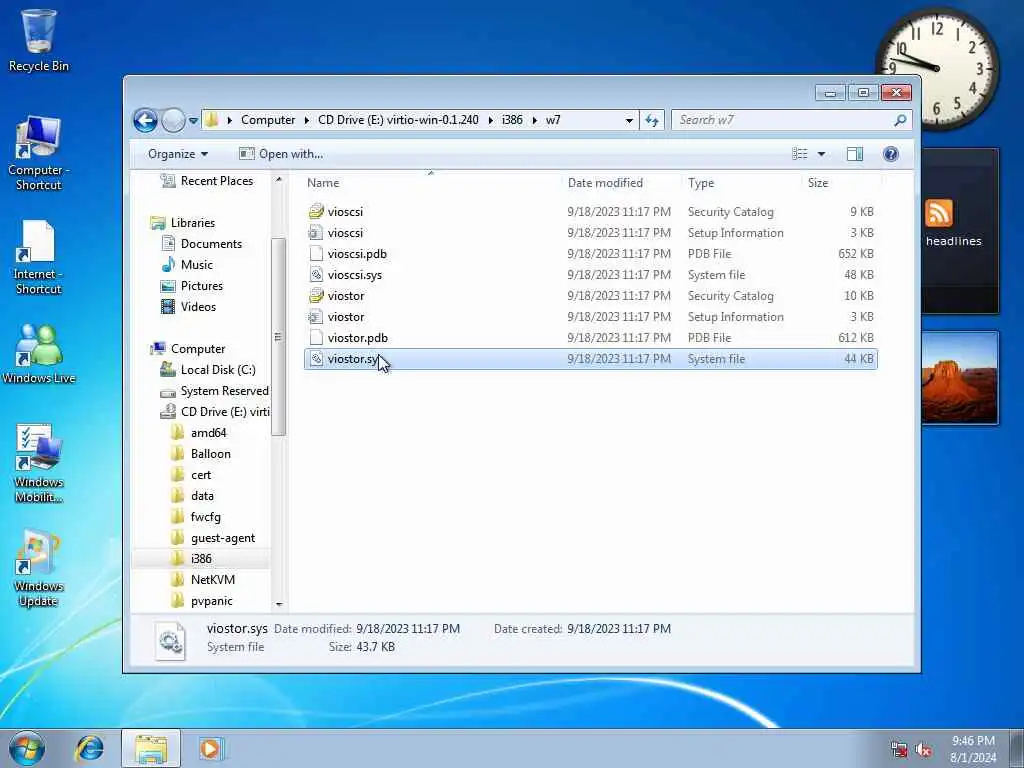Open Videos library
The height and width of the screenshot is (768, 1024).
click(x=189, y=307)
